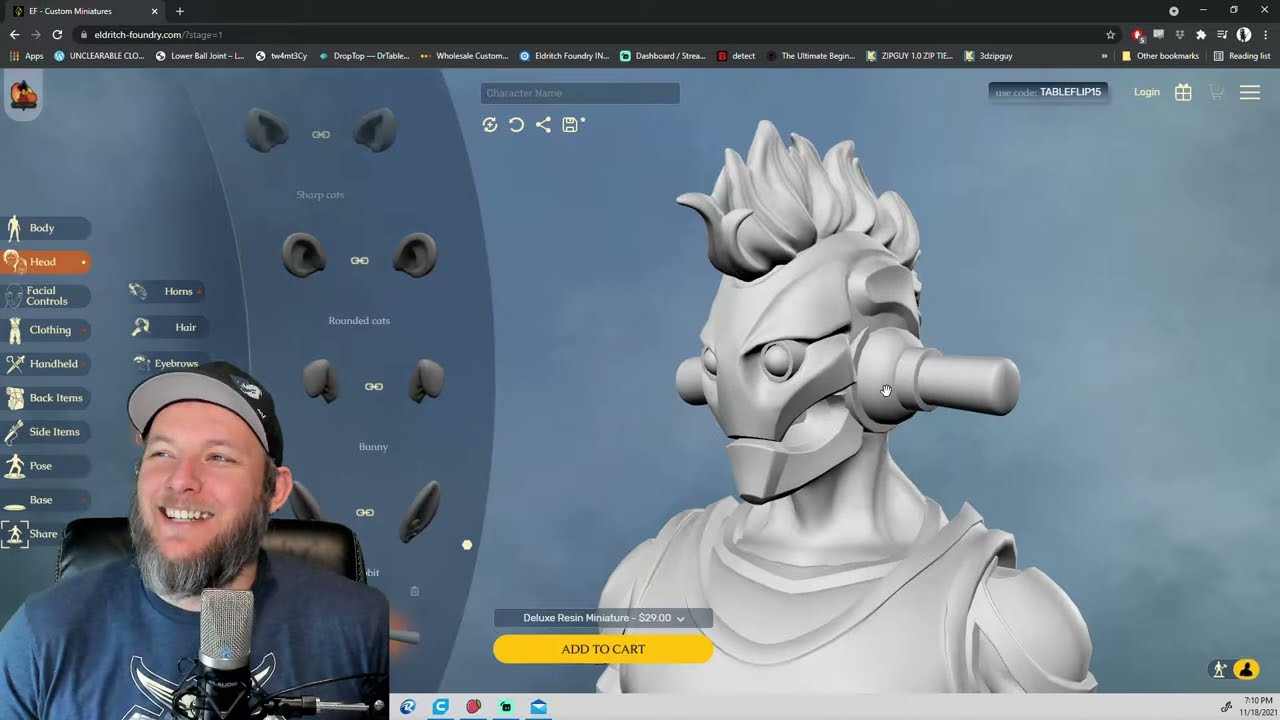Select left Rounded cats ear
The width and height of the screenshot is (1280, 720).
click(x=304, y=255)
